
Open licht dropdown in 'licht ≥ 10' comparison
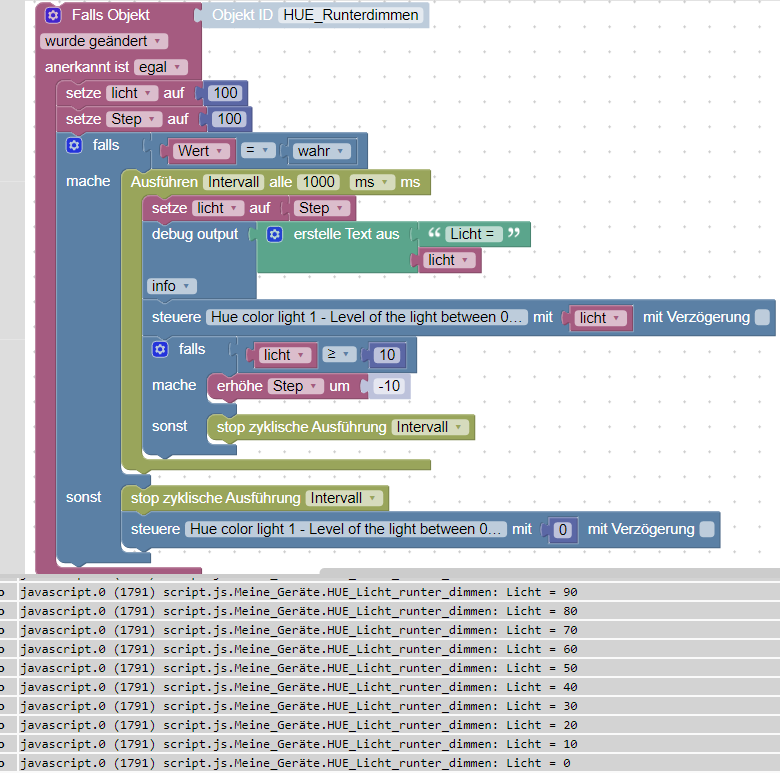coord(285,355)
